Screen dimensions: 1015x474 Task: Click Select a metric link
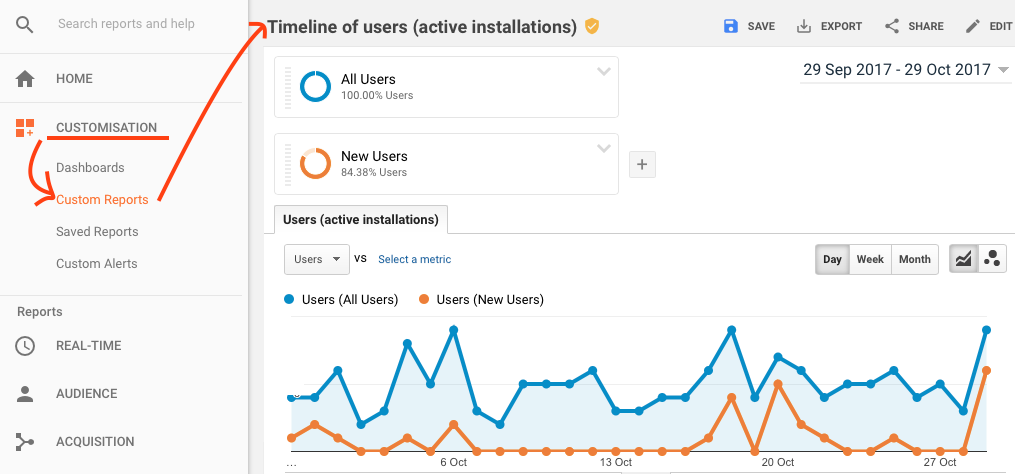coord(414,259)
